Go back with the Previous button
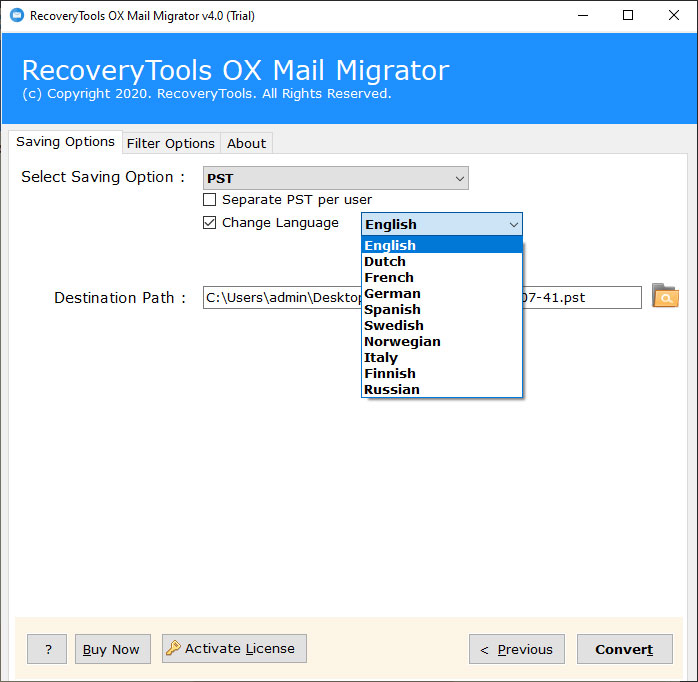This screenshot has height=682, width=698. [517, 649]
